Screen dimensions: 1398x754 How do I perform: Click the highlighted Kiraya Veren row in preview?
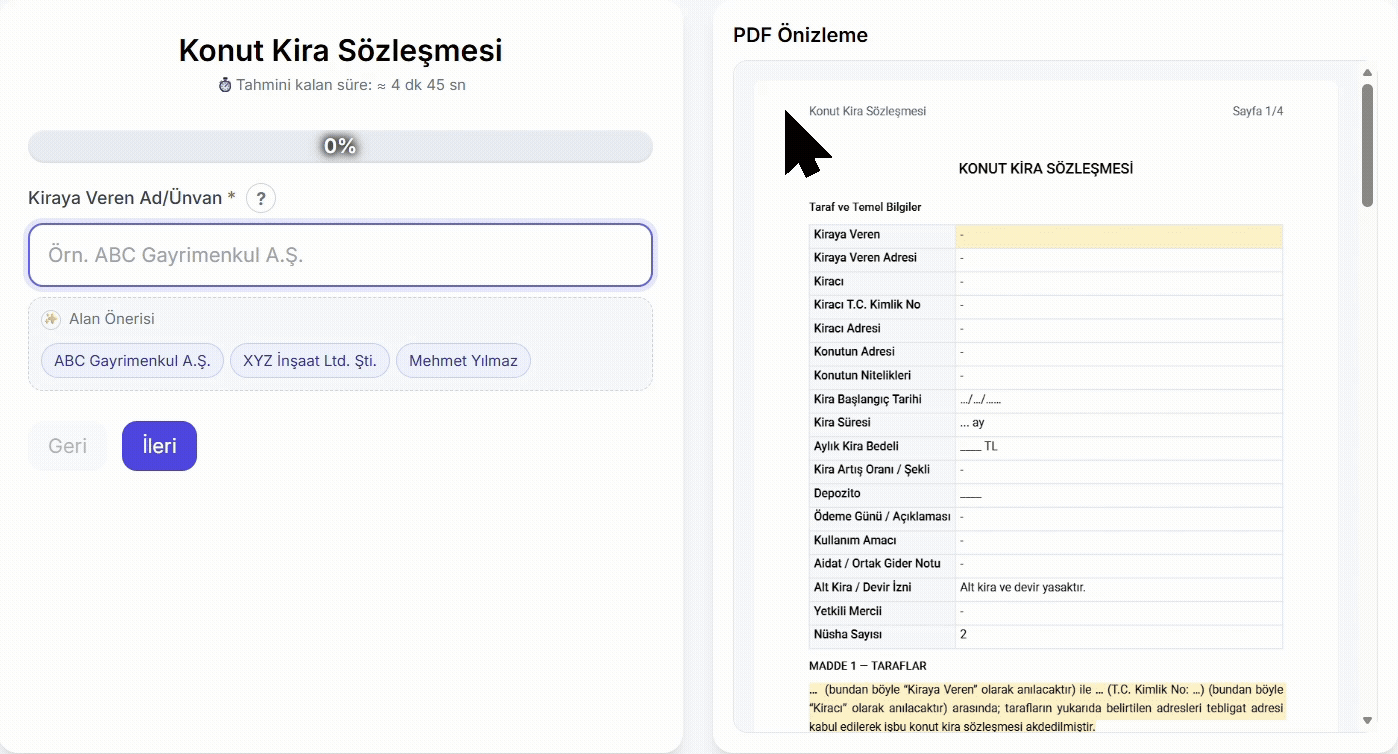point(1045,235)
